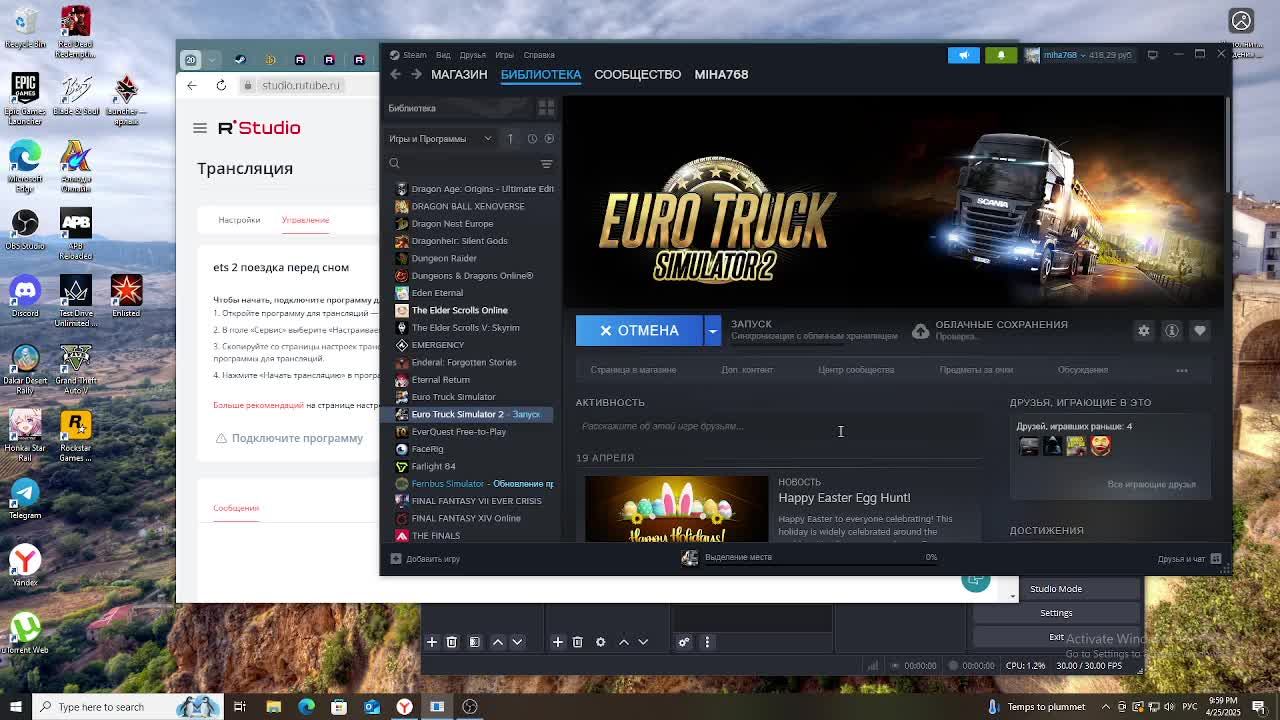Go forward in Steam navigation
Image resolution: width=1280 pixels, height=720 pixels.
(x=416, y=74)
